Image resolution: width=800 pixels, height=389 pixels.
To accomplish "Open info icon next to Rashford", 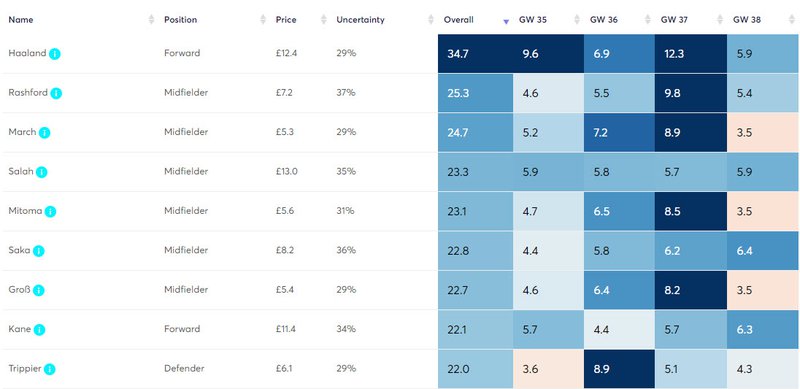I will point(56,93).
